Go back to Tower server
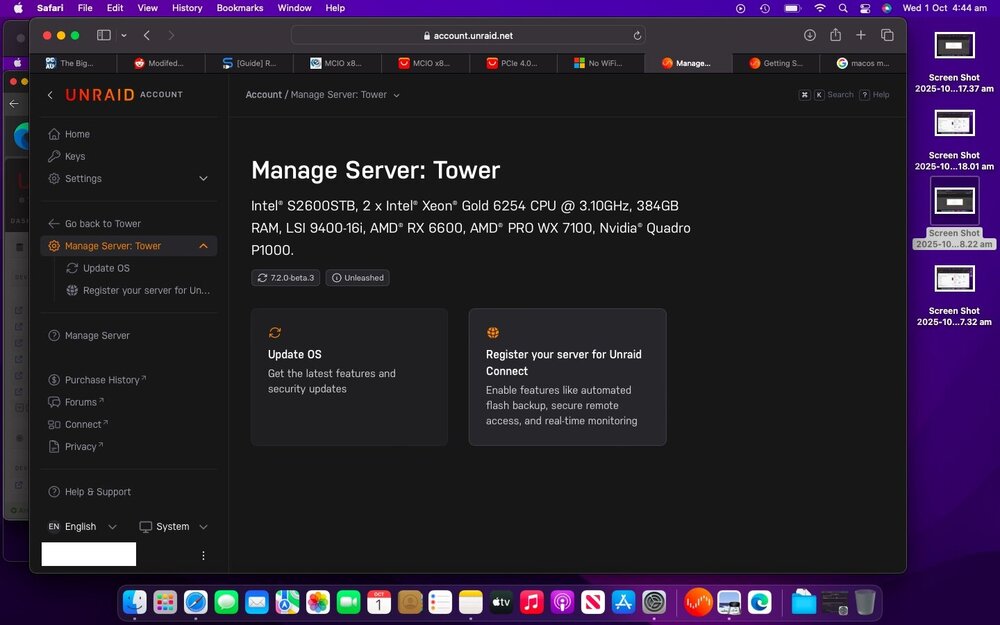The width and height of the screenshot is (1000, 625). click(x=94, y=223)
